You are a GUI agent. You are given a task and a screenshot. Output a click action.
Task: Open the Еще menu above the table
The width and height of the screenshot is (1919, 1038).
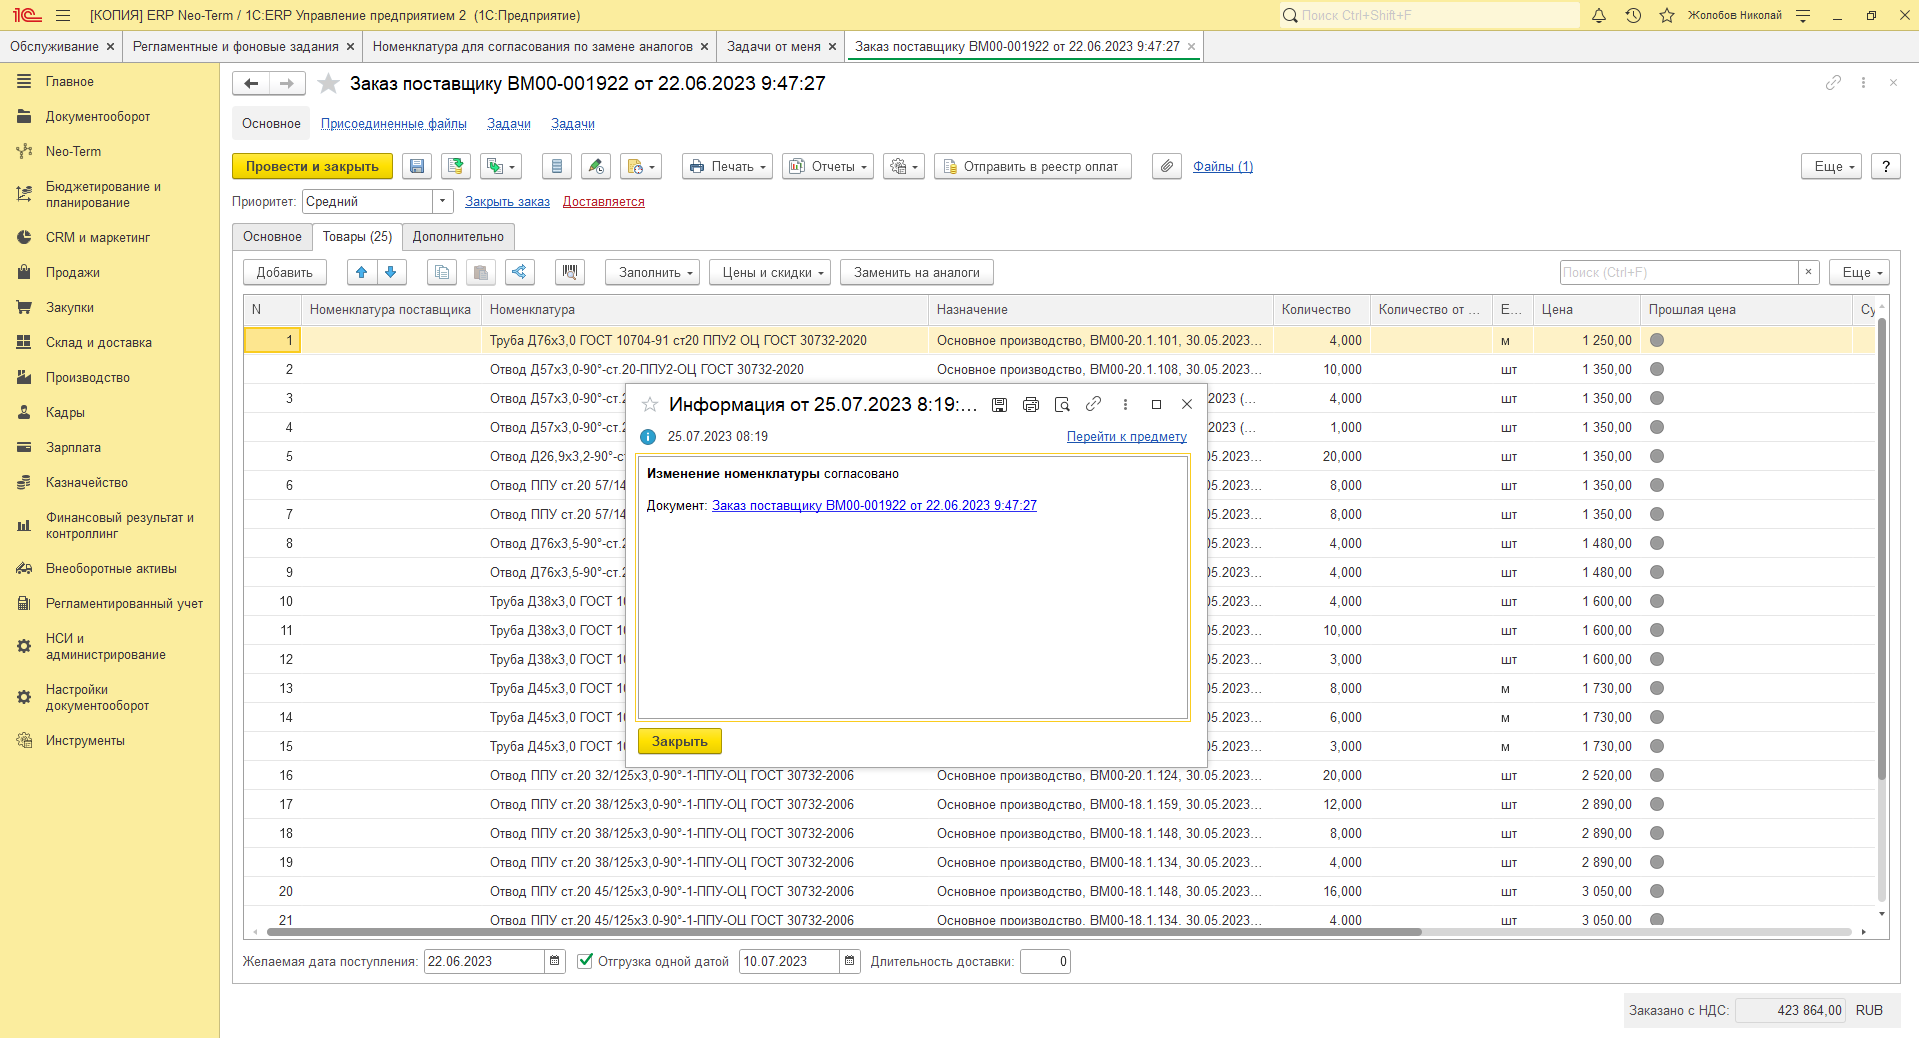click(1859, 272)
